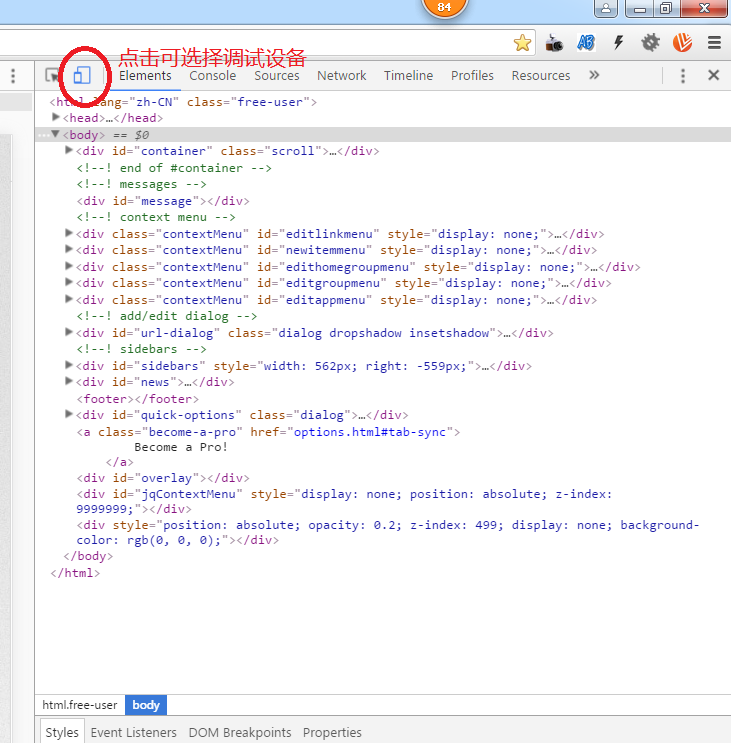Show more DevTools tabs with double chevron

point(594,75)
